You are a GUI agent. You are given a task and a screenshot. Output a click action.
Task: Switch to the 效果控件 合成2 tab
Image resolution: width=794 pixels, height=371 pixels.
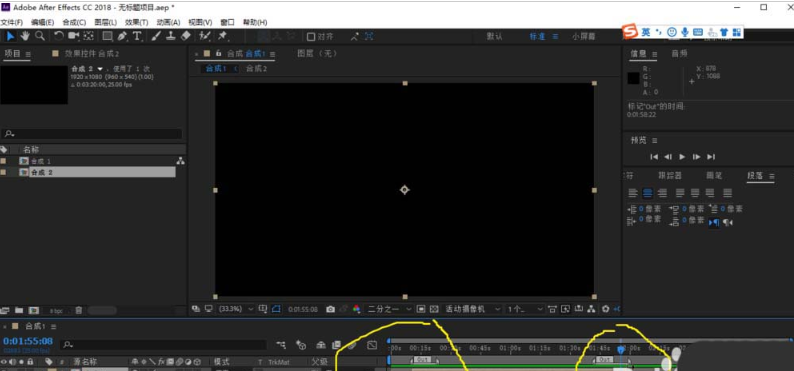(x=92, y=54)
